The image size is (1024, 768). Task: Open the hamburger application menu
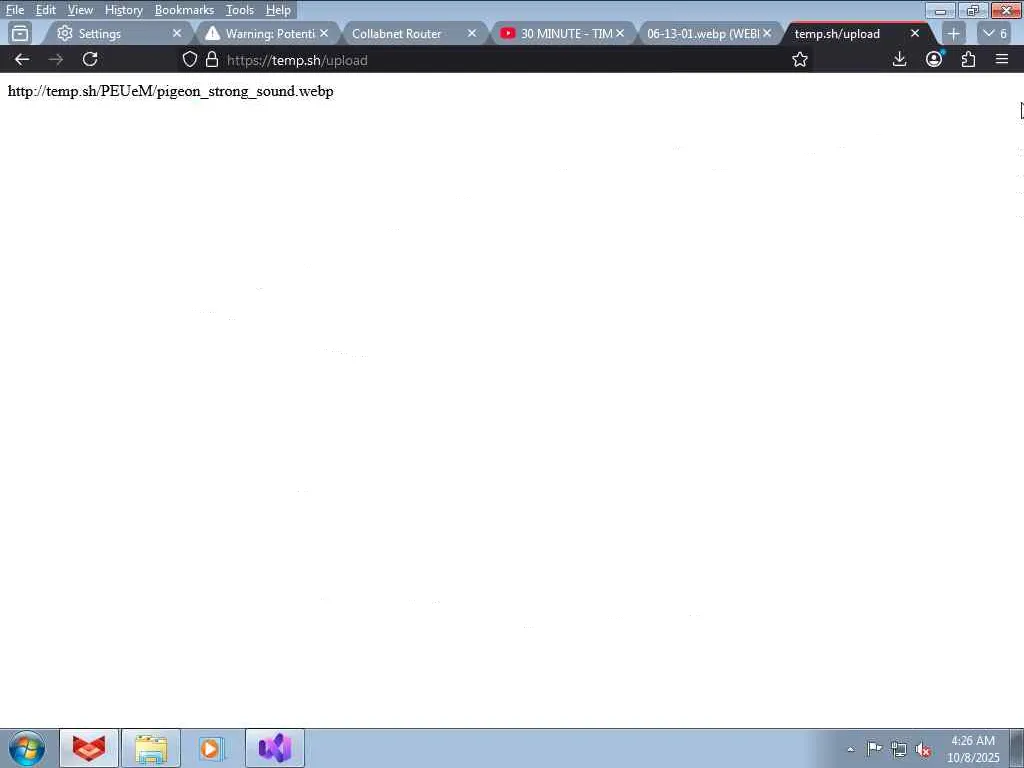1002,59
